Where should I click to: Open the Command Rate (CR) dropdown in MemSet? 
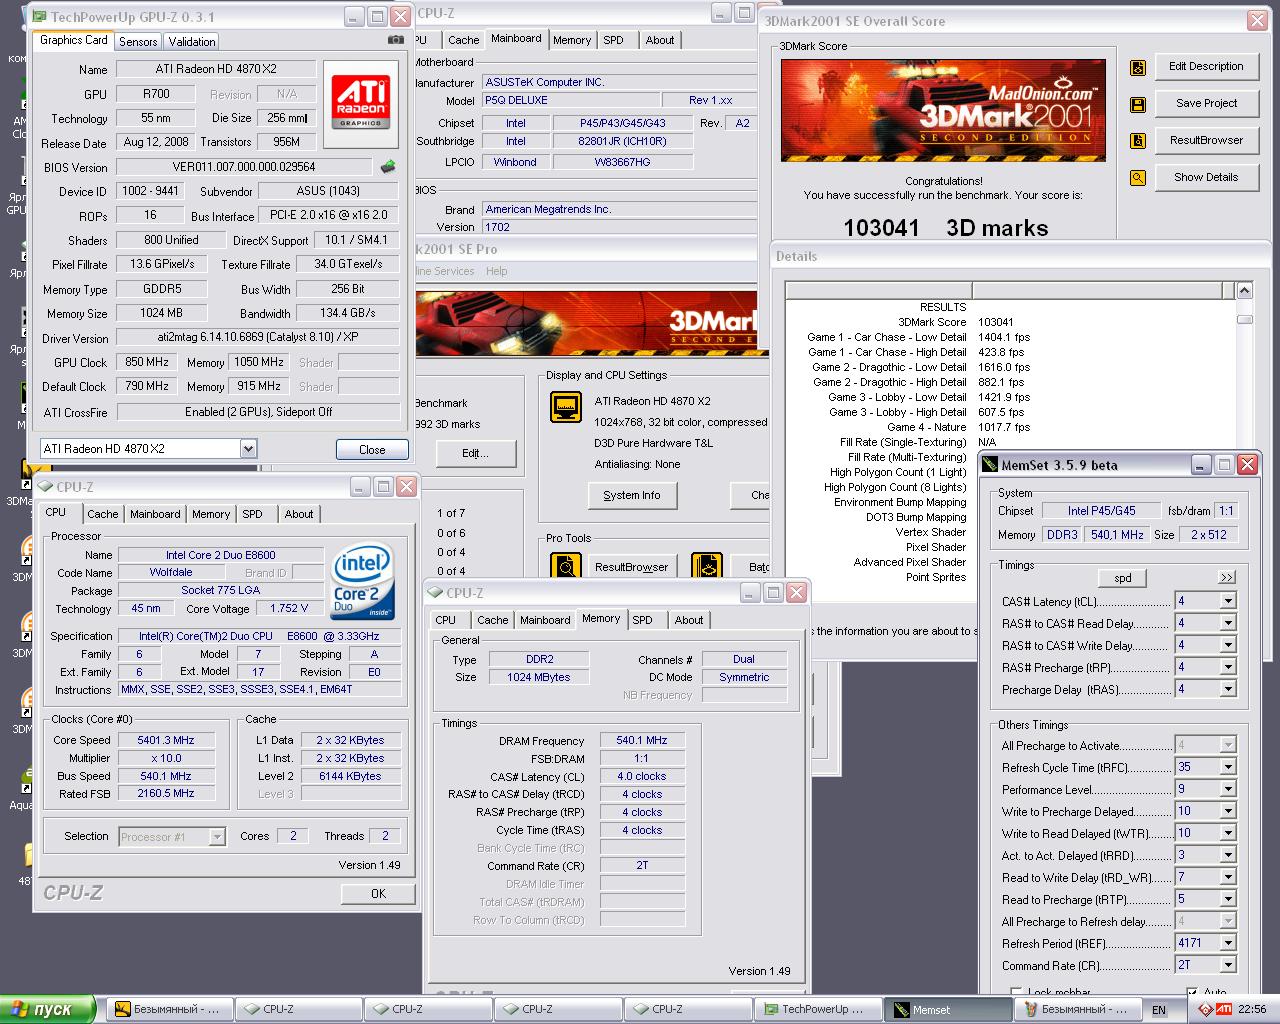[1228, 965]
